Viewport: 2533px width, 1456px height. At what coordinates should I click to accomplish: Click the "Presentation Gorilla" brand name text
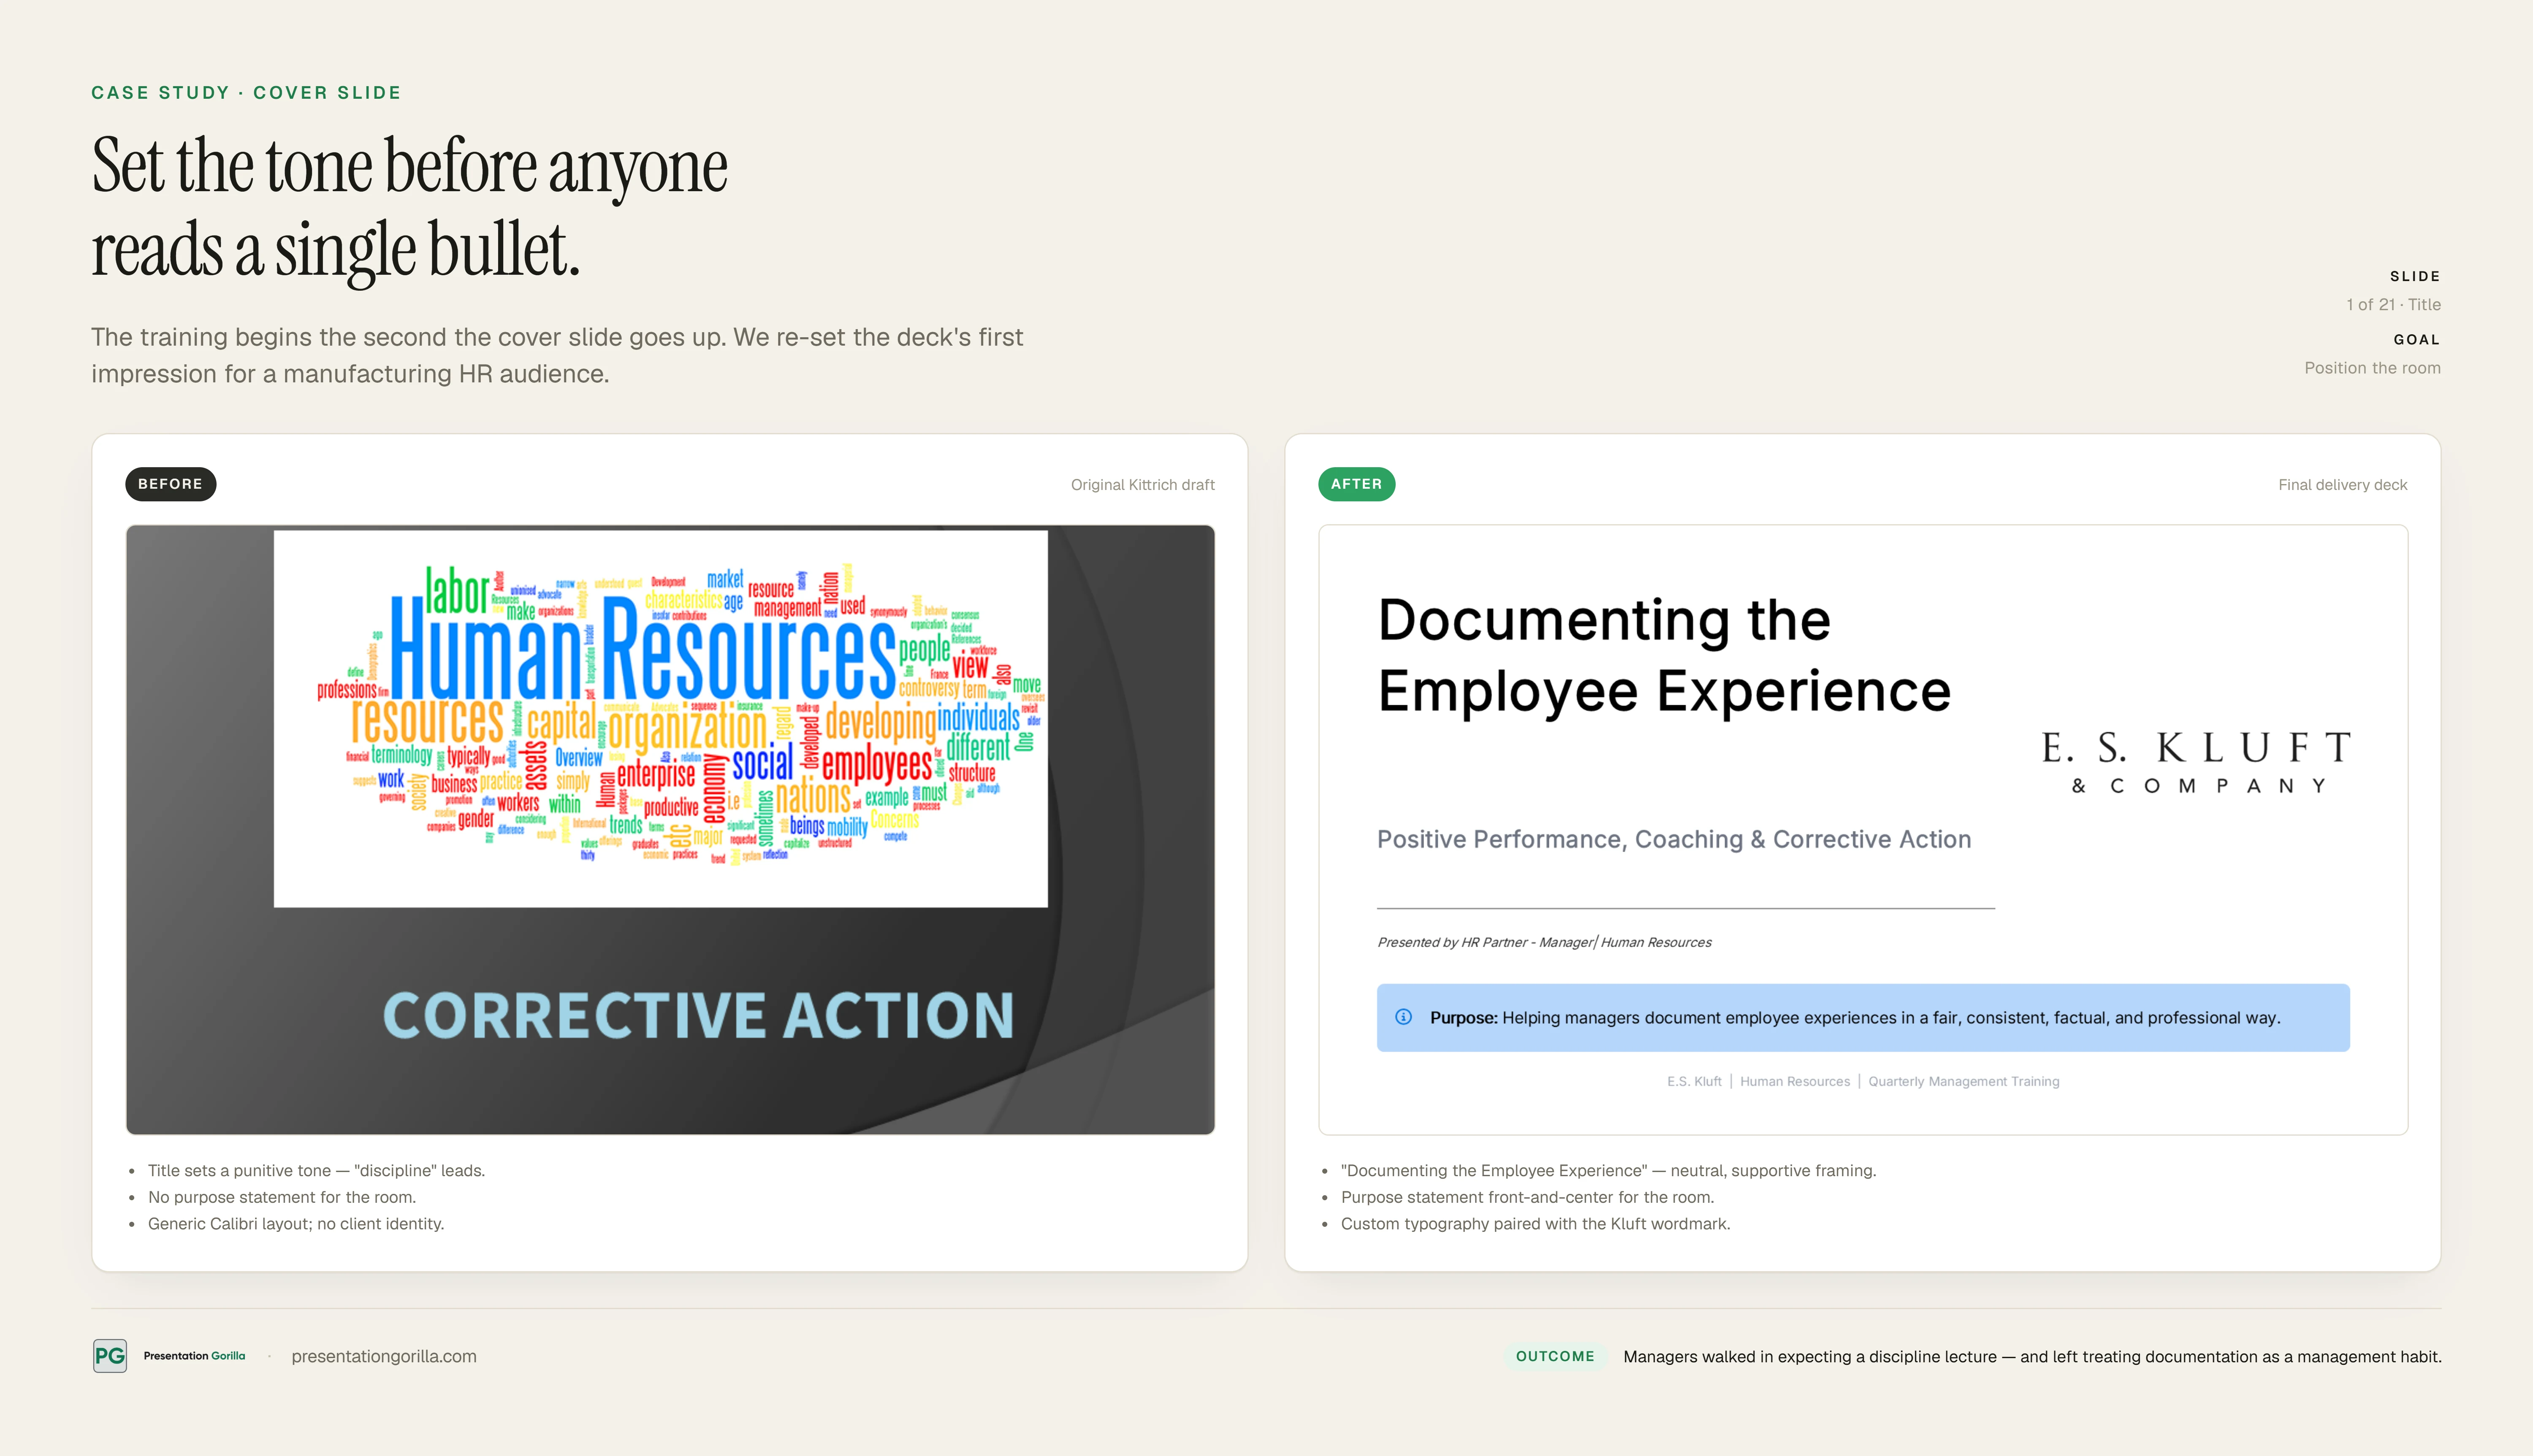pyautogui.click(x=194, y=1356)
